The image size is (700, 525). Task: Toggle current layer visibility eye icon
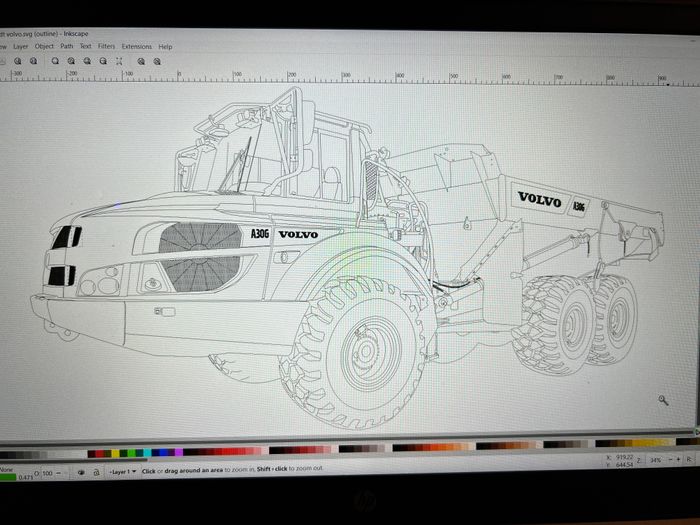click(81, 472)
